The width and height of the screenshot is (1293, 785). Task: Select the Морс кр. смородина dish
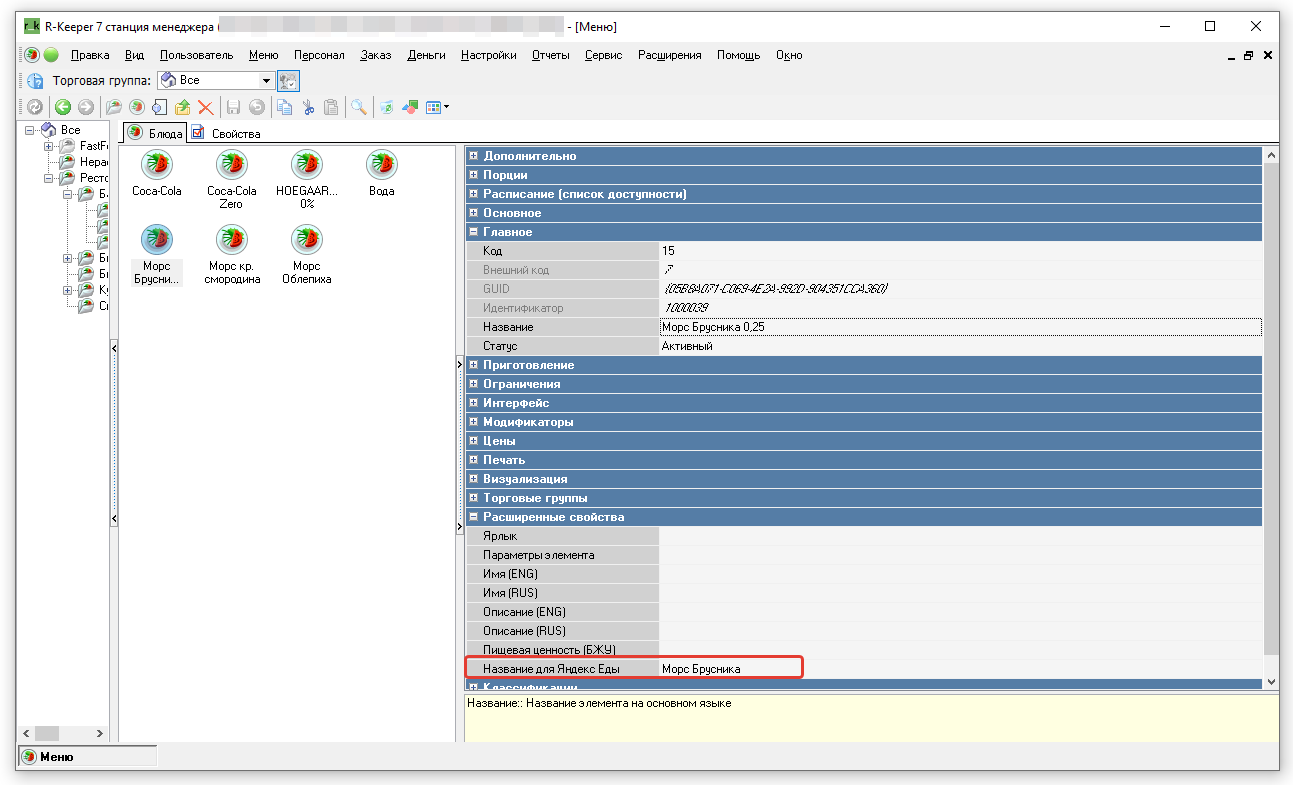(x=232, y=255)
